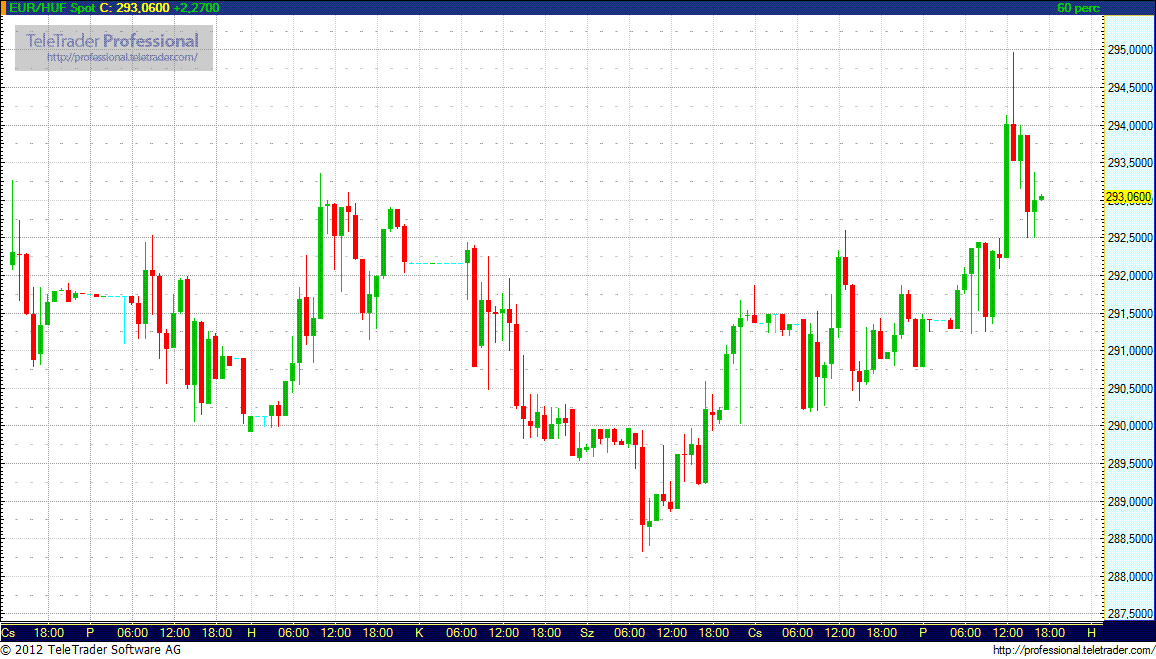Screen dimensions: 1156x659
Task: Click the 291,5000 price axis label
Action: pyautogui.click(x=1129, y=313)
